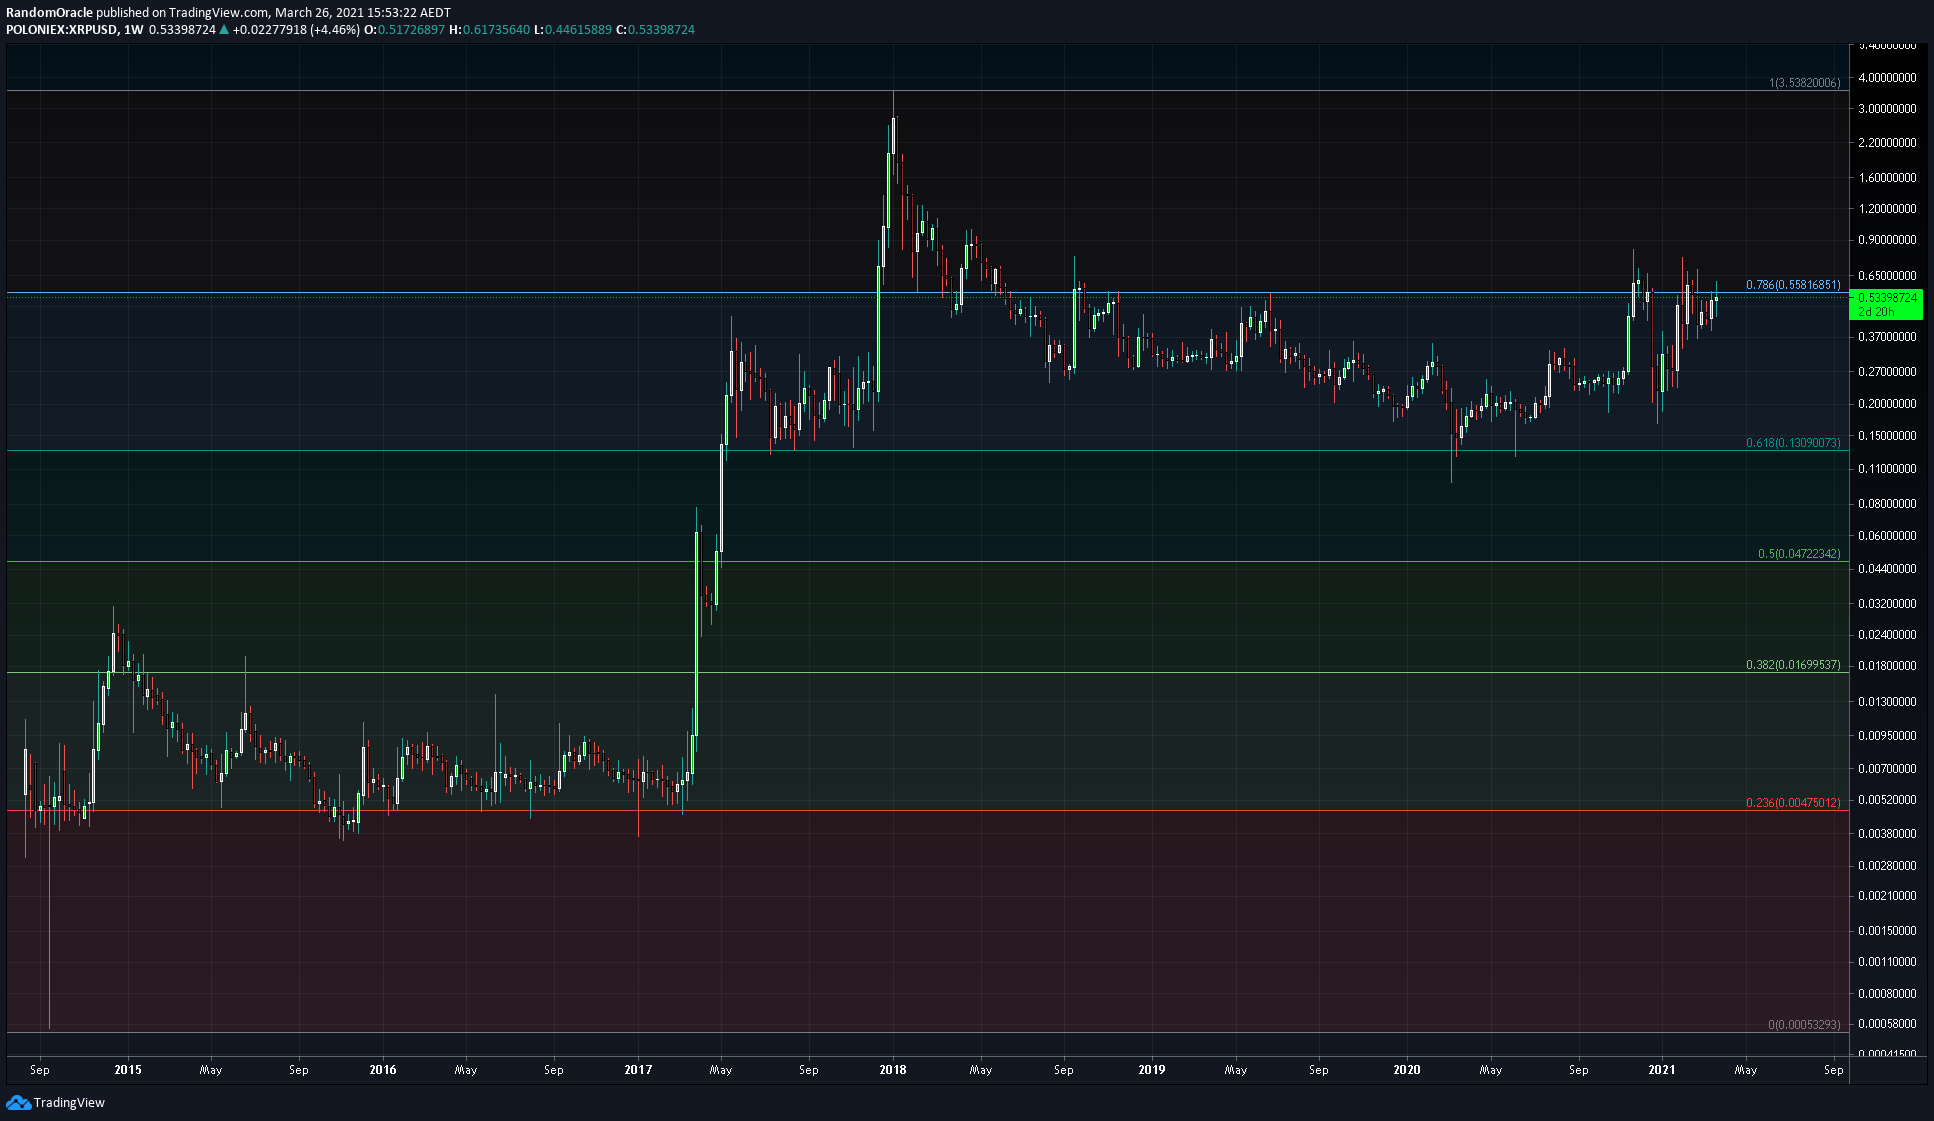Click the 0.65000000 price axis tick

[1887, 276]
